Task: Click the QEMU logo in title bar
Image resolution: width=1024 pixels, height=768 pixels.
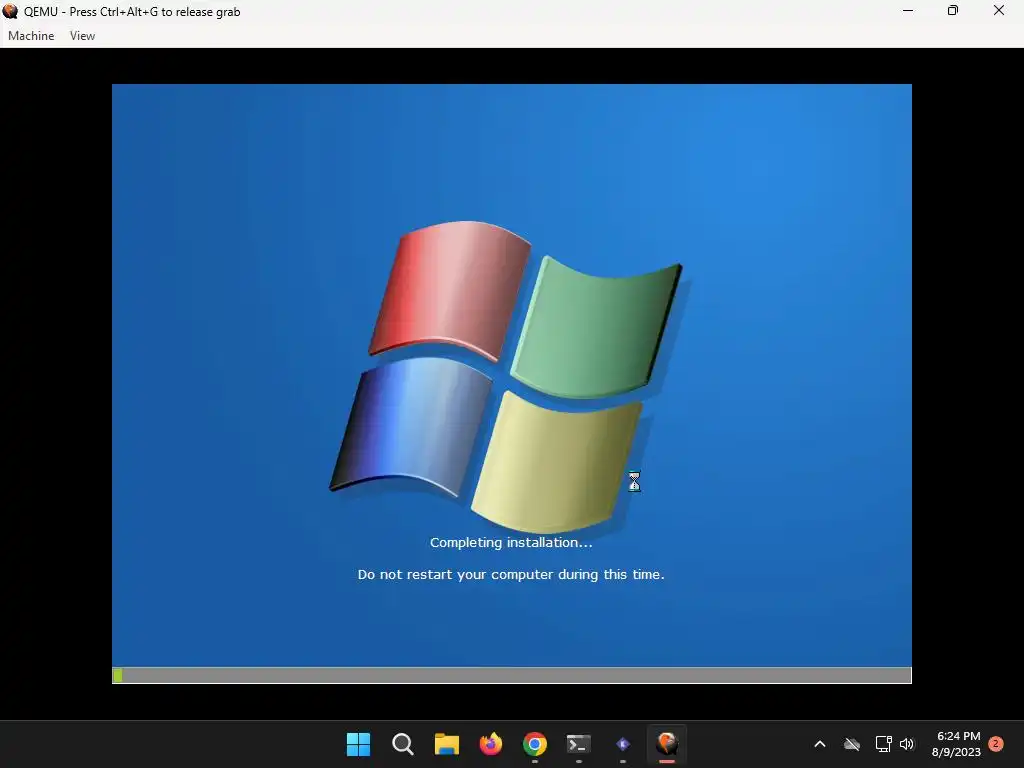Action: coord(10,11)
